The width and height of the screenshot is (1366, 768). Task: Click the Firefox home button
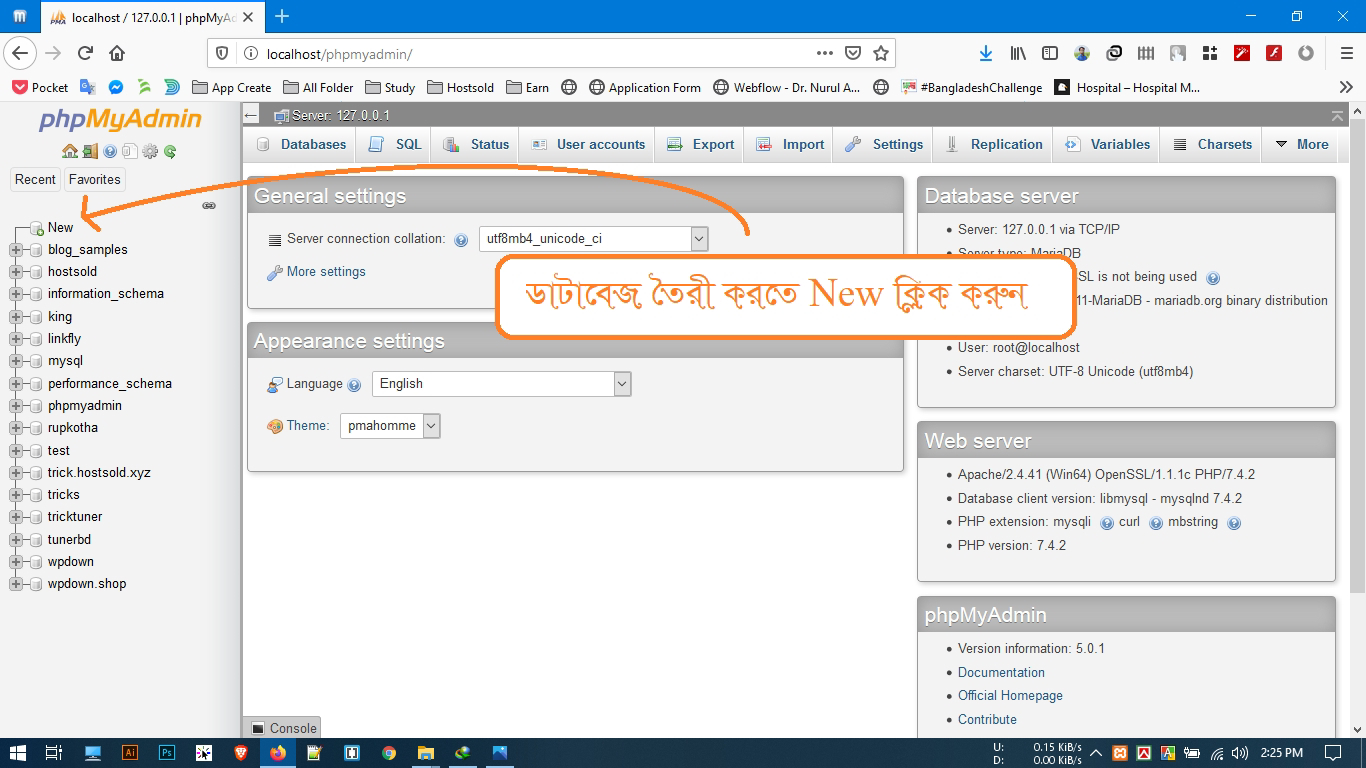117,53
